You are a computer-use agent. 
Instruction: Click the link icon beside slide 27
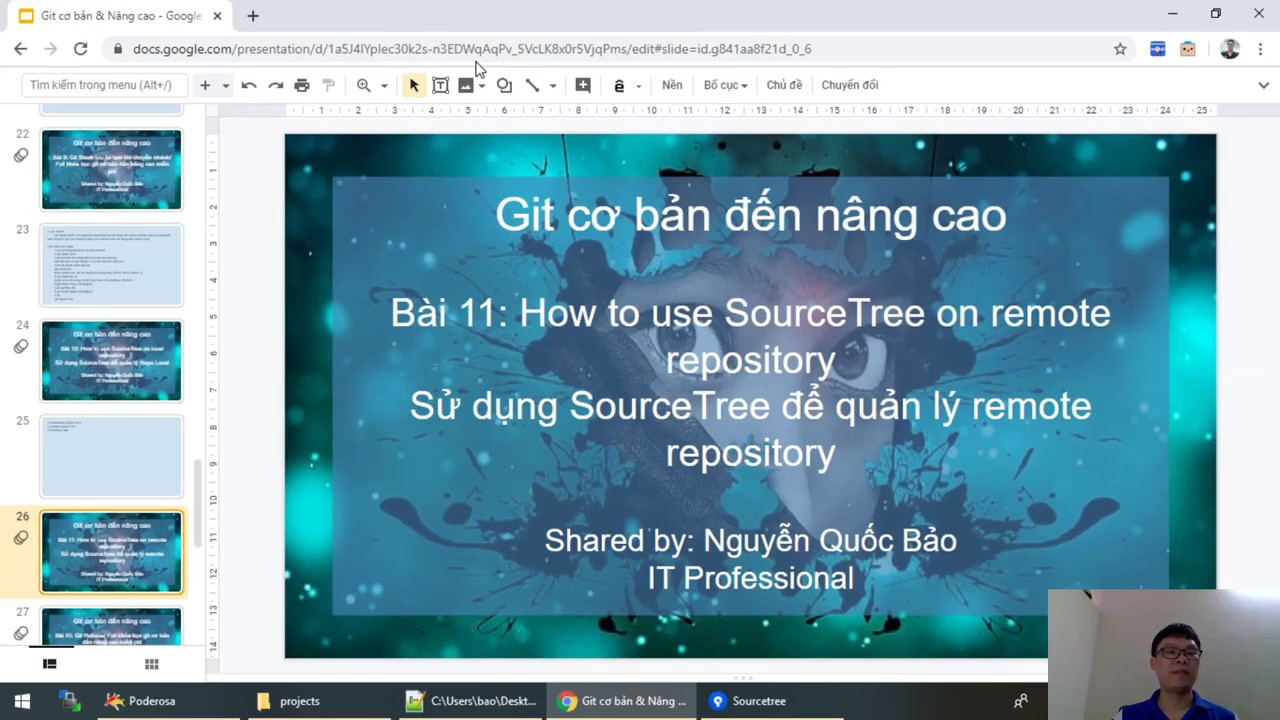[21, 633]
